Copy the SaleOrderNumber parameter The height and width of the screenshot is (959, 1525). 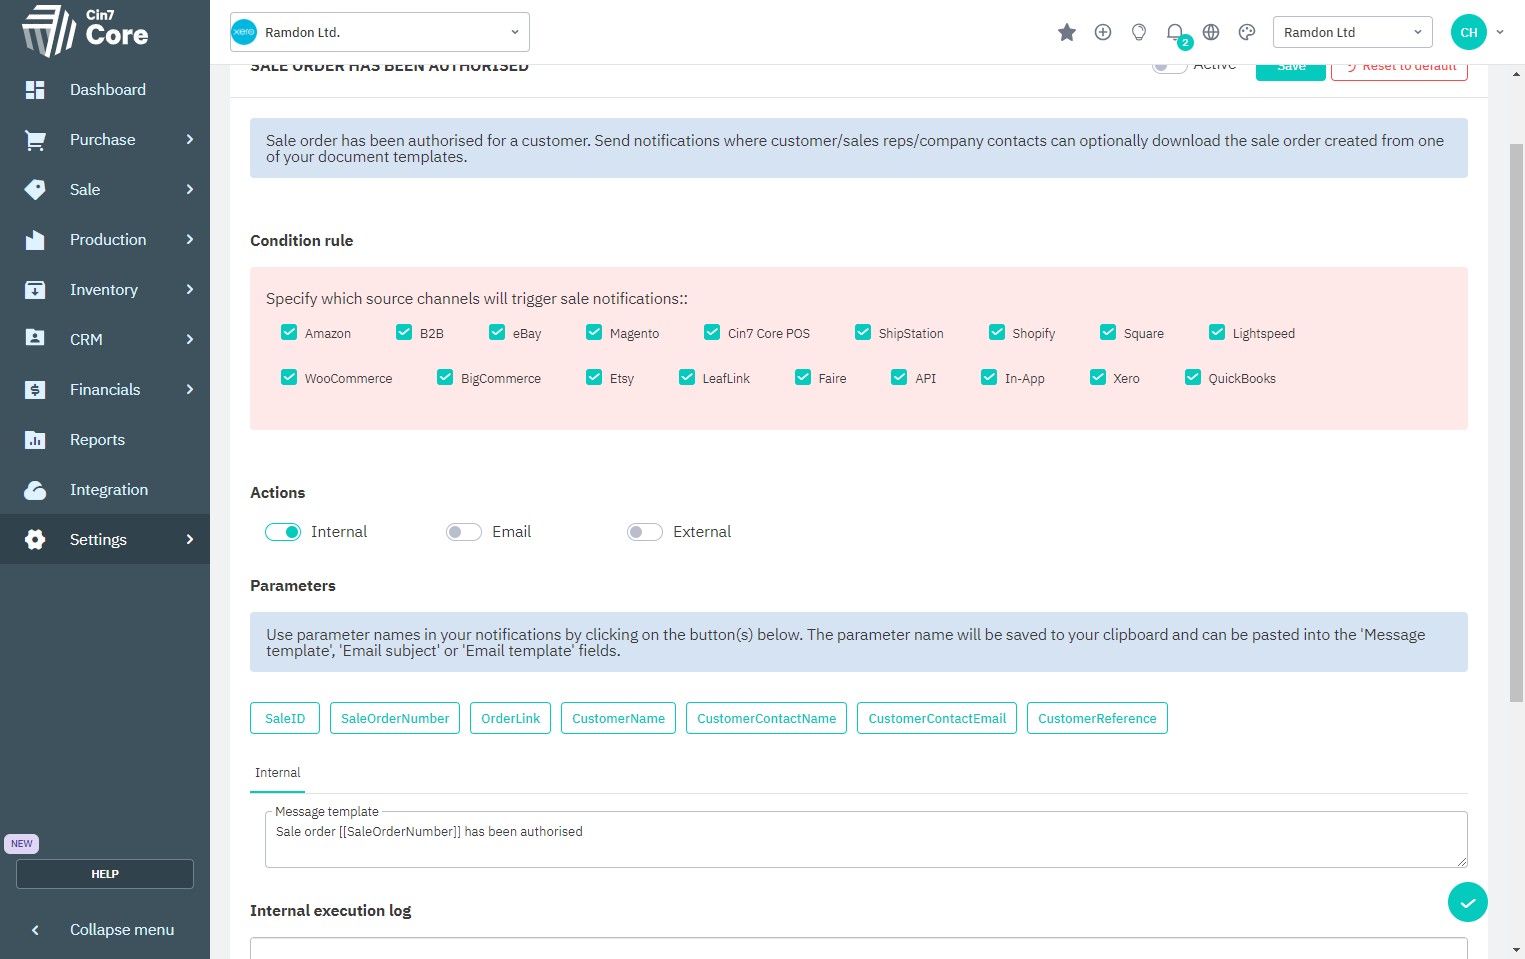click(x=395, y=718)
